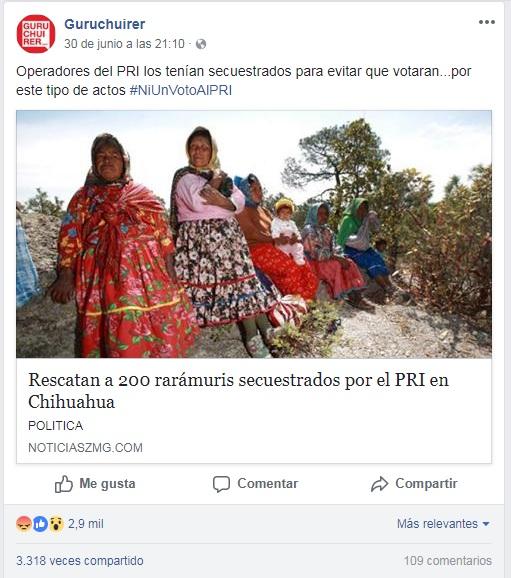Open the Guruchuirer page name link
The width and height of the screenshot is (511, 578).
105,24
